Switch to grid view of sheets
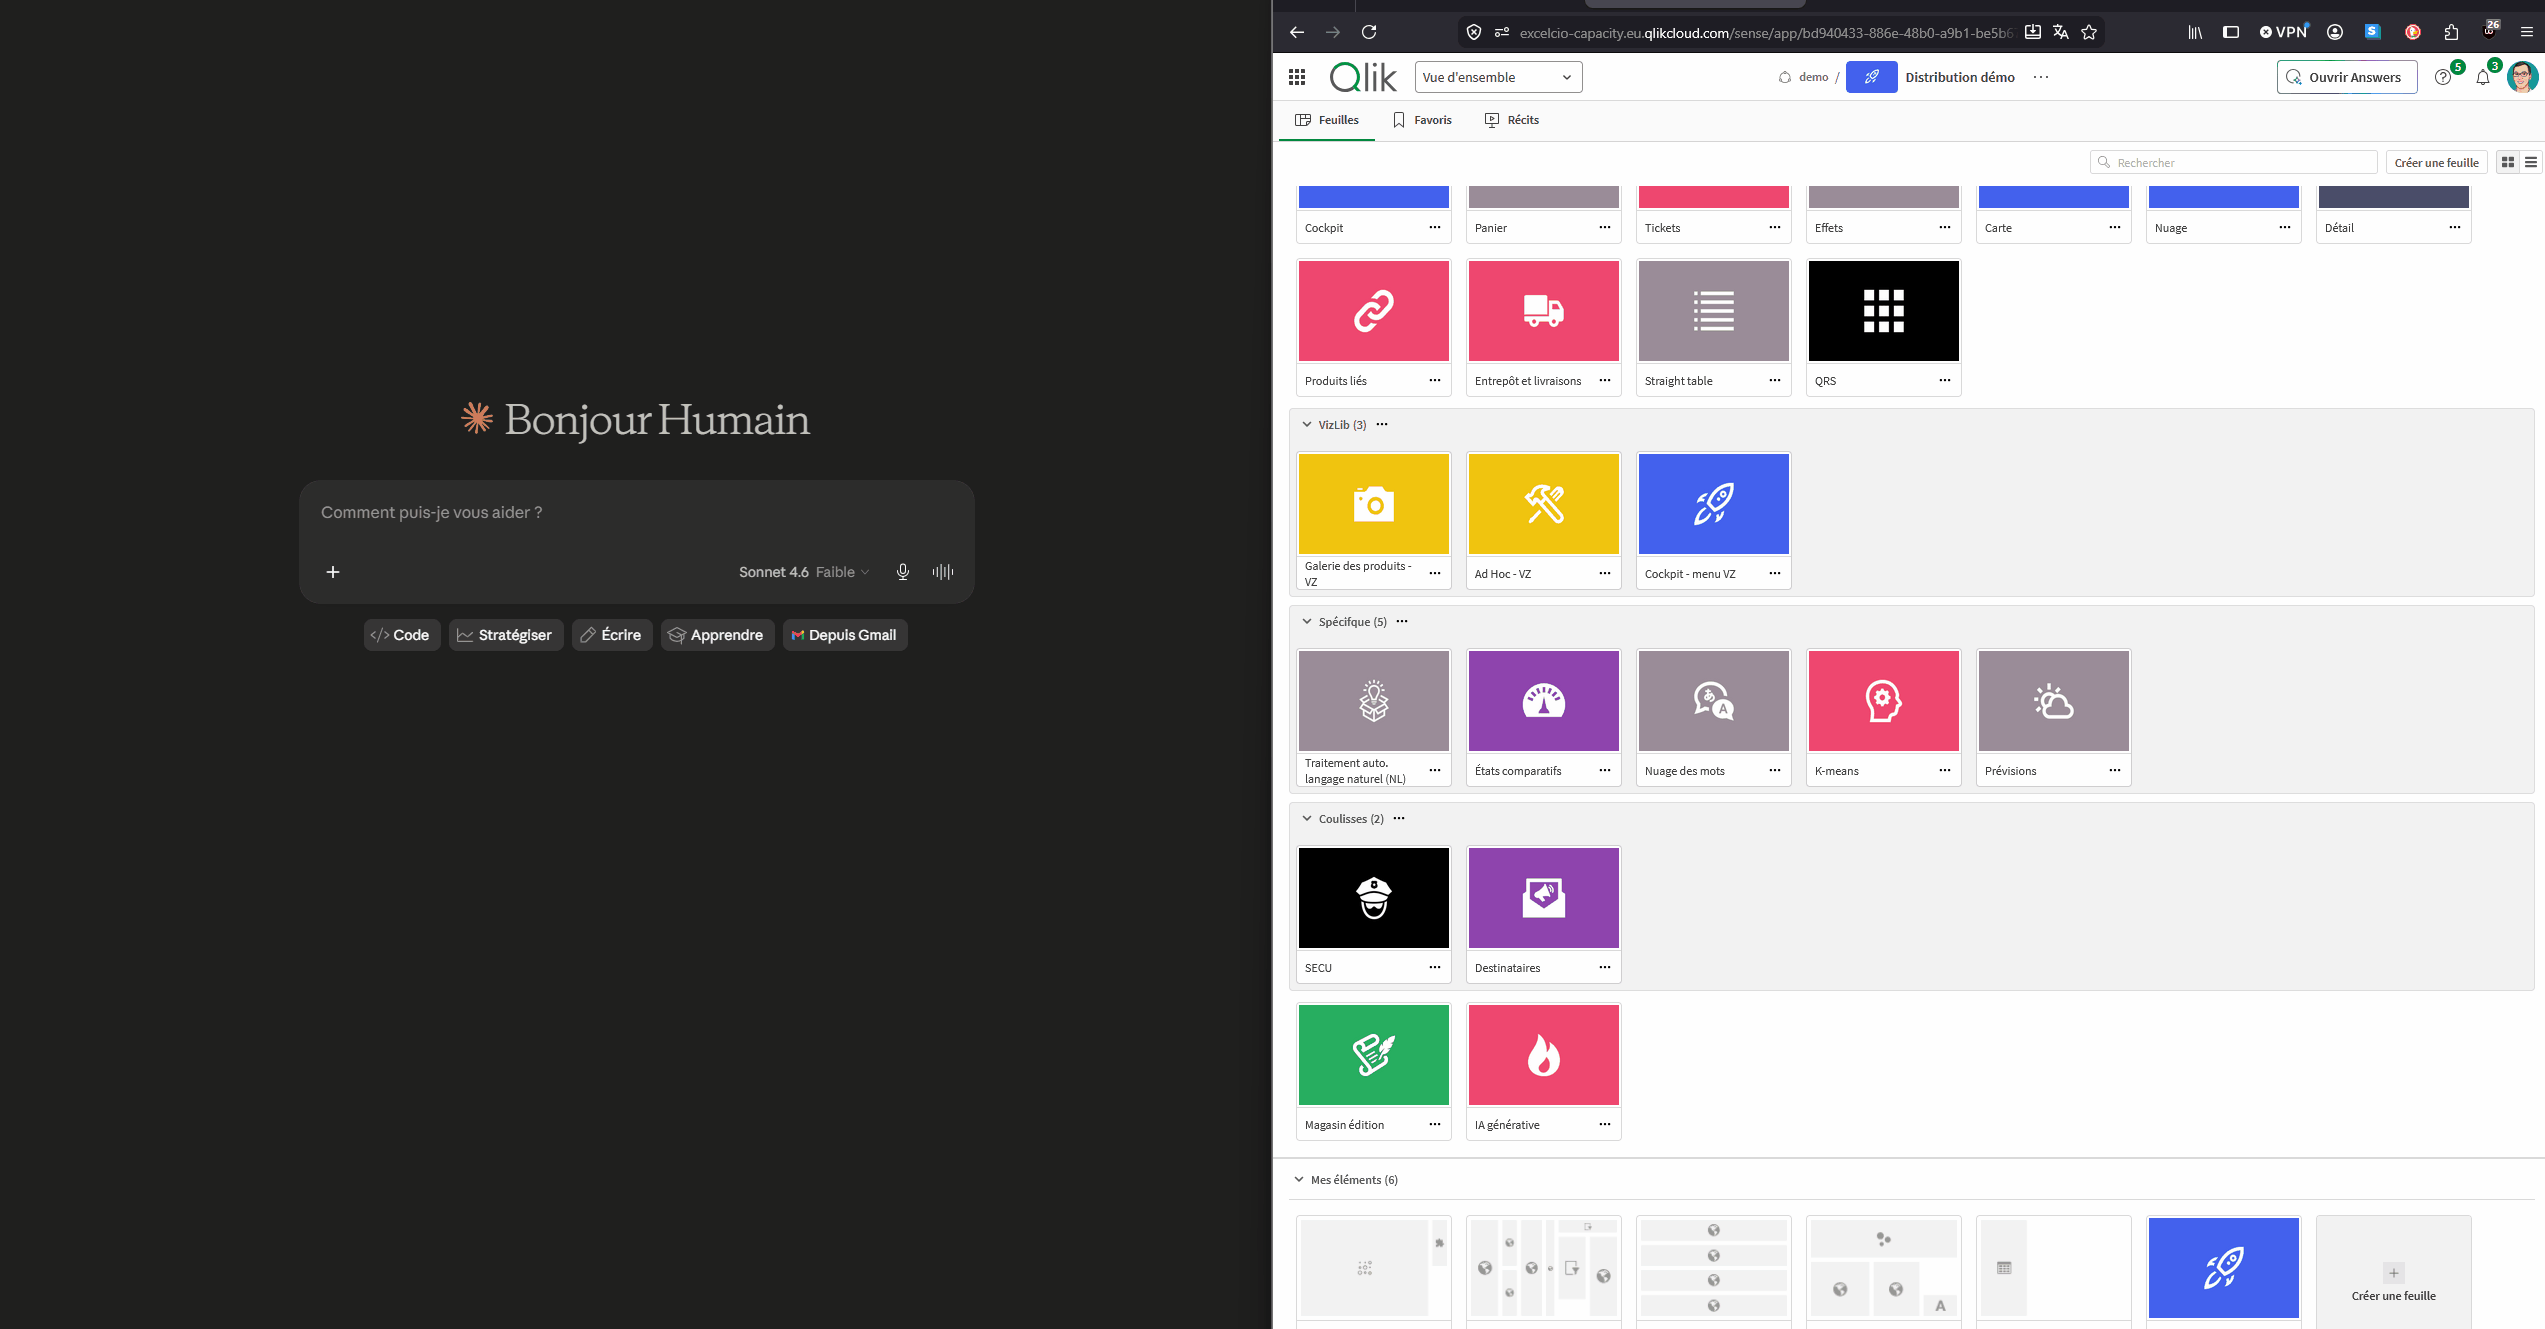Image resolution: width=2545 pixels, height=1329 pixels. pyautogui.click(x=2508, y=162)
